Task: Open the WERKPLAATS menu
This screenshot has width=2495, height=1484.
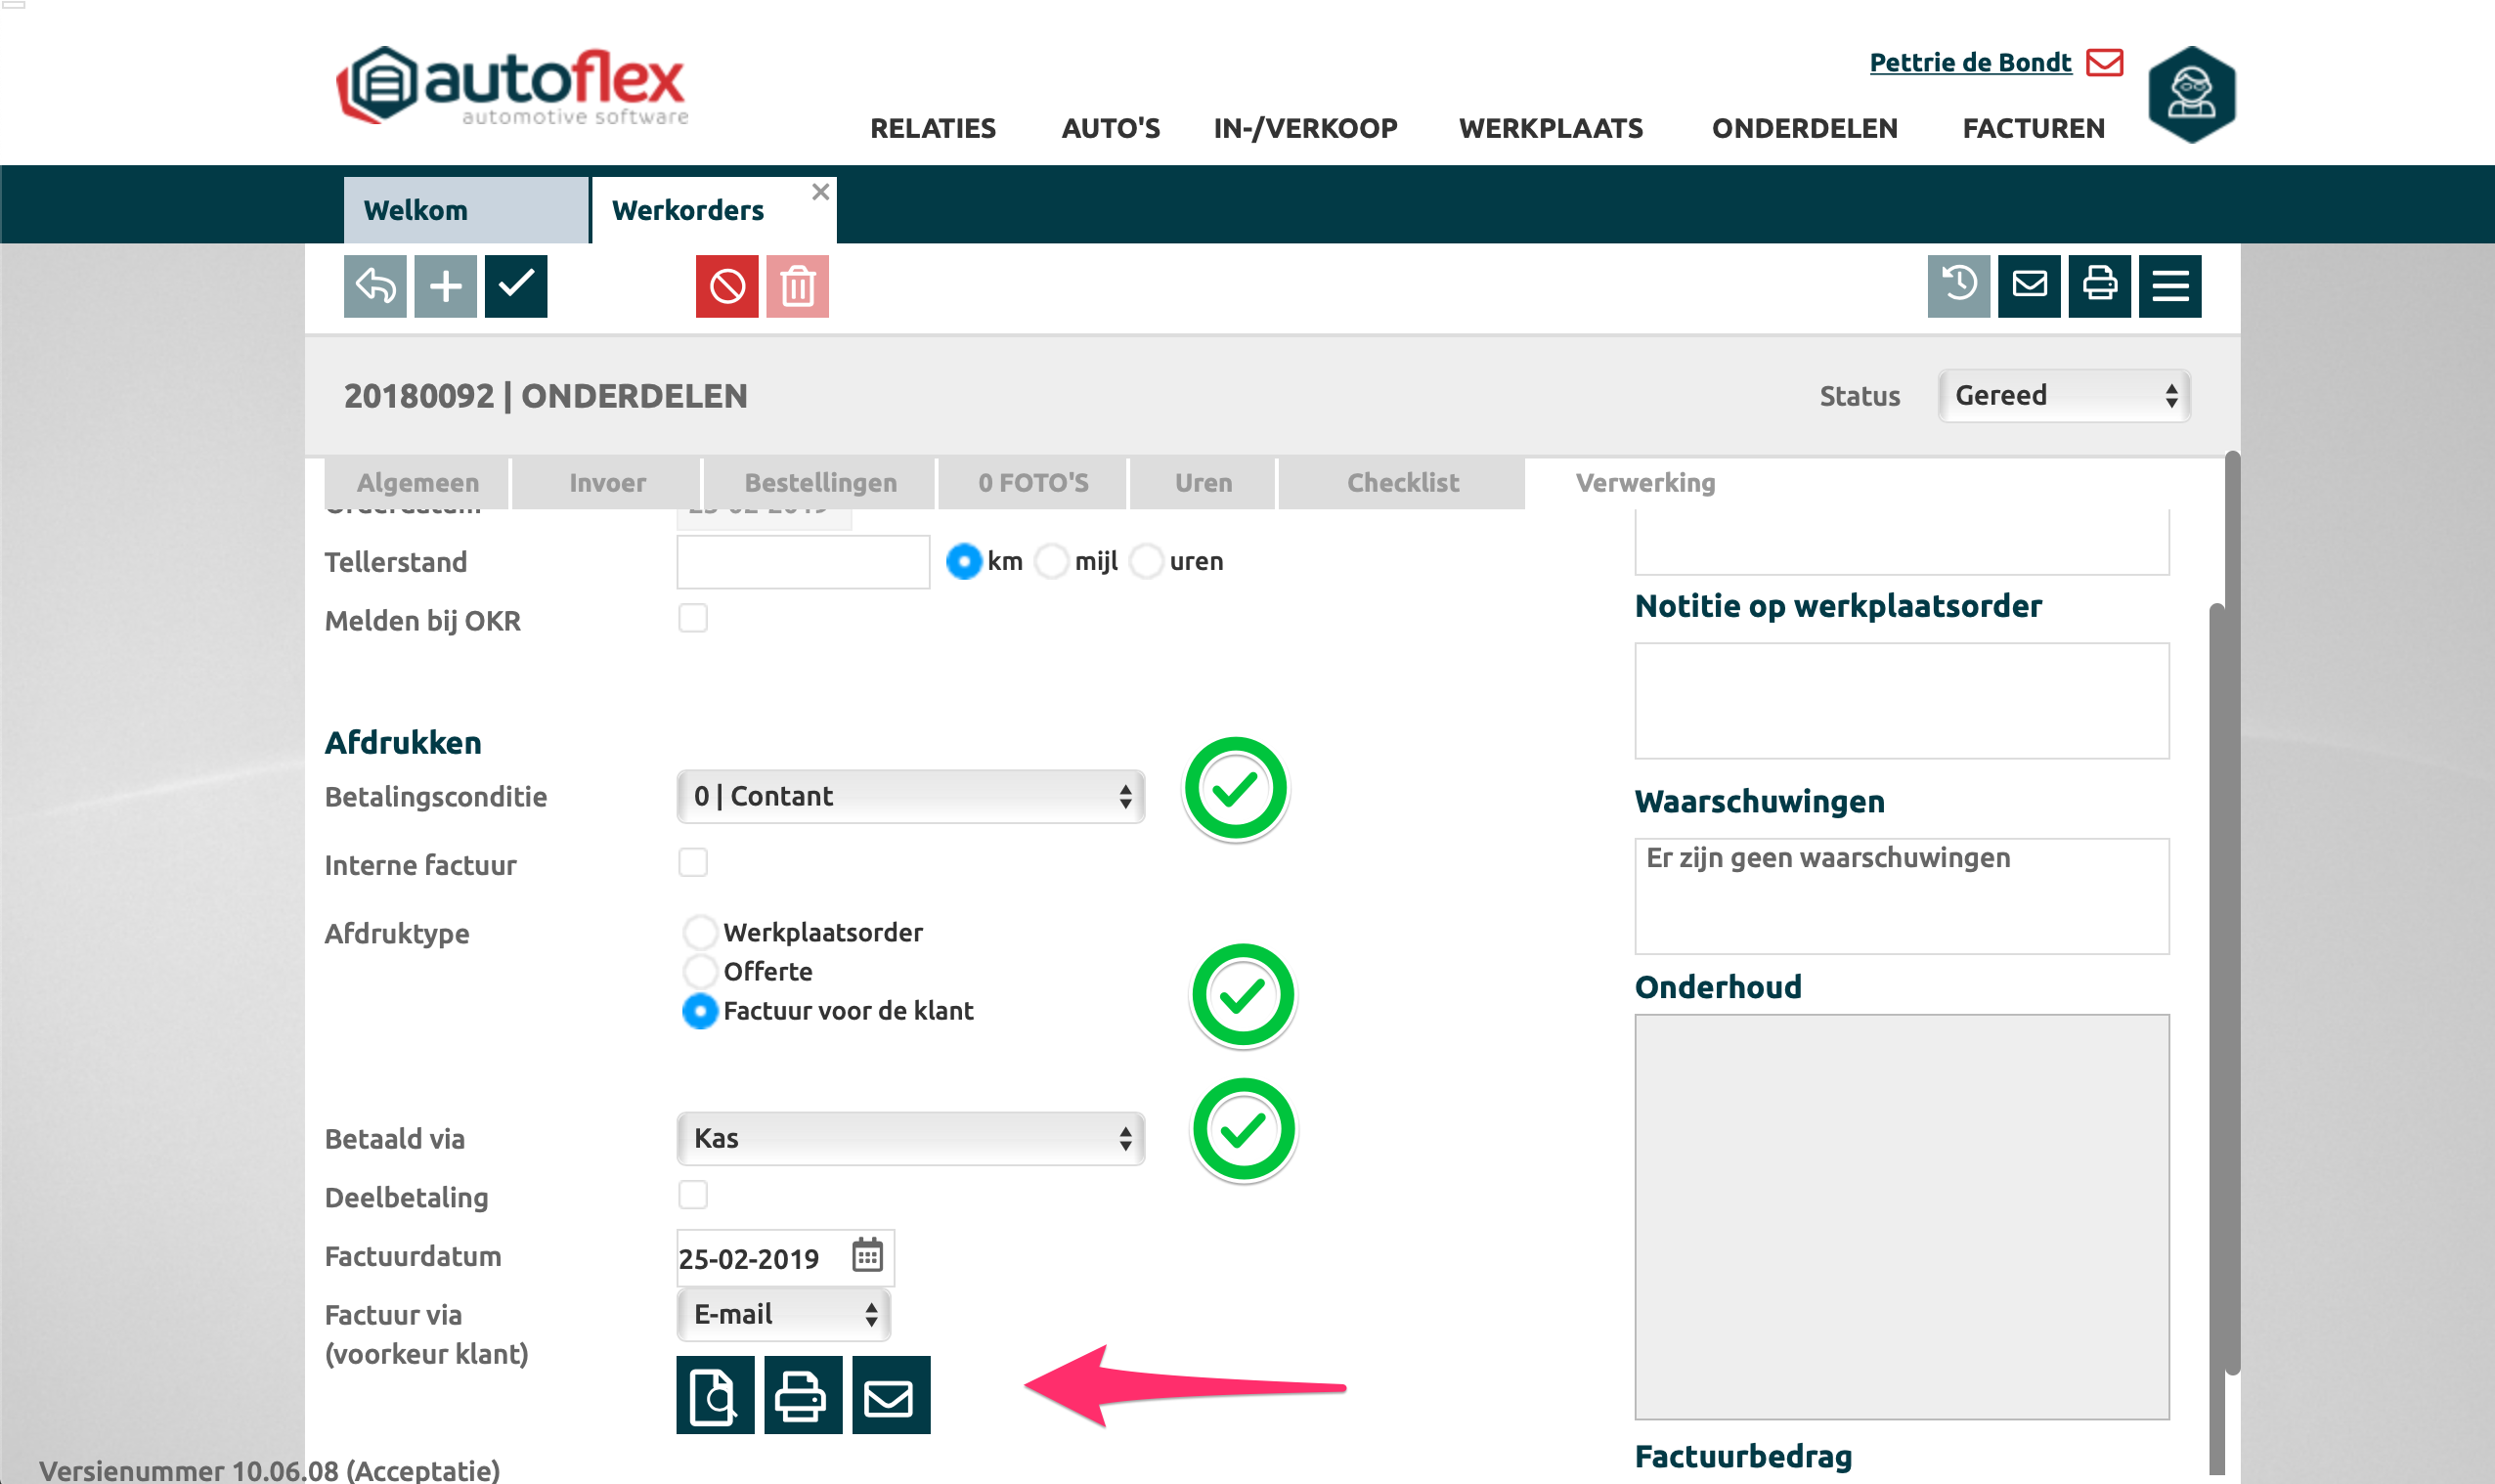Action: (x=1550, y=128)
